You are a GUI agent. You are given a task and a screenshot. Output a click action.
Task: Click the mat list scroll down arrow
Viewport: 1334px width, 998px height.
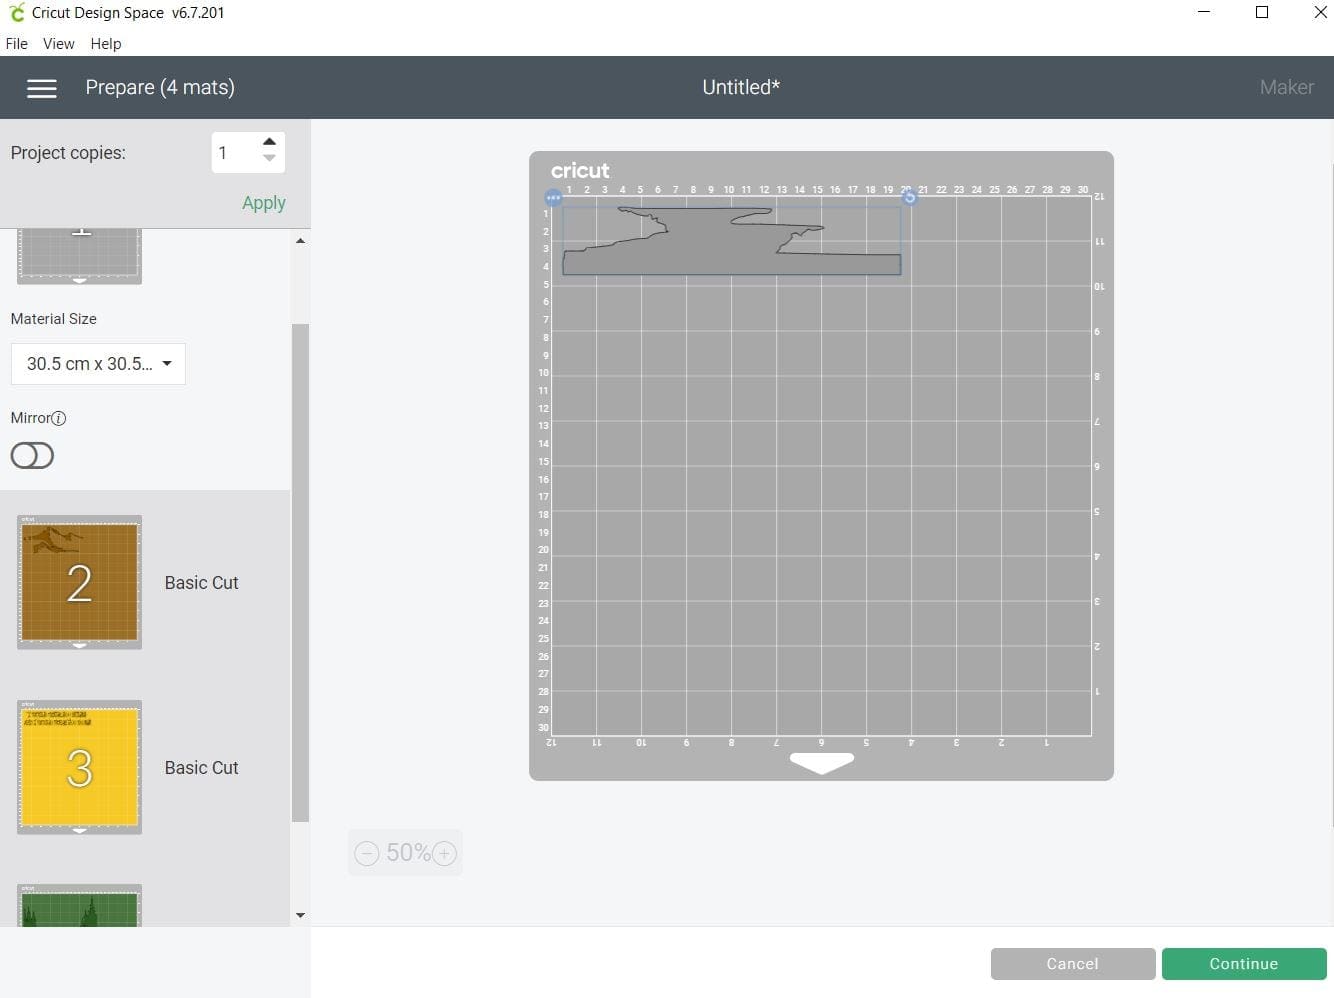click(300, 915)
